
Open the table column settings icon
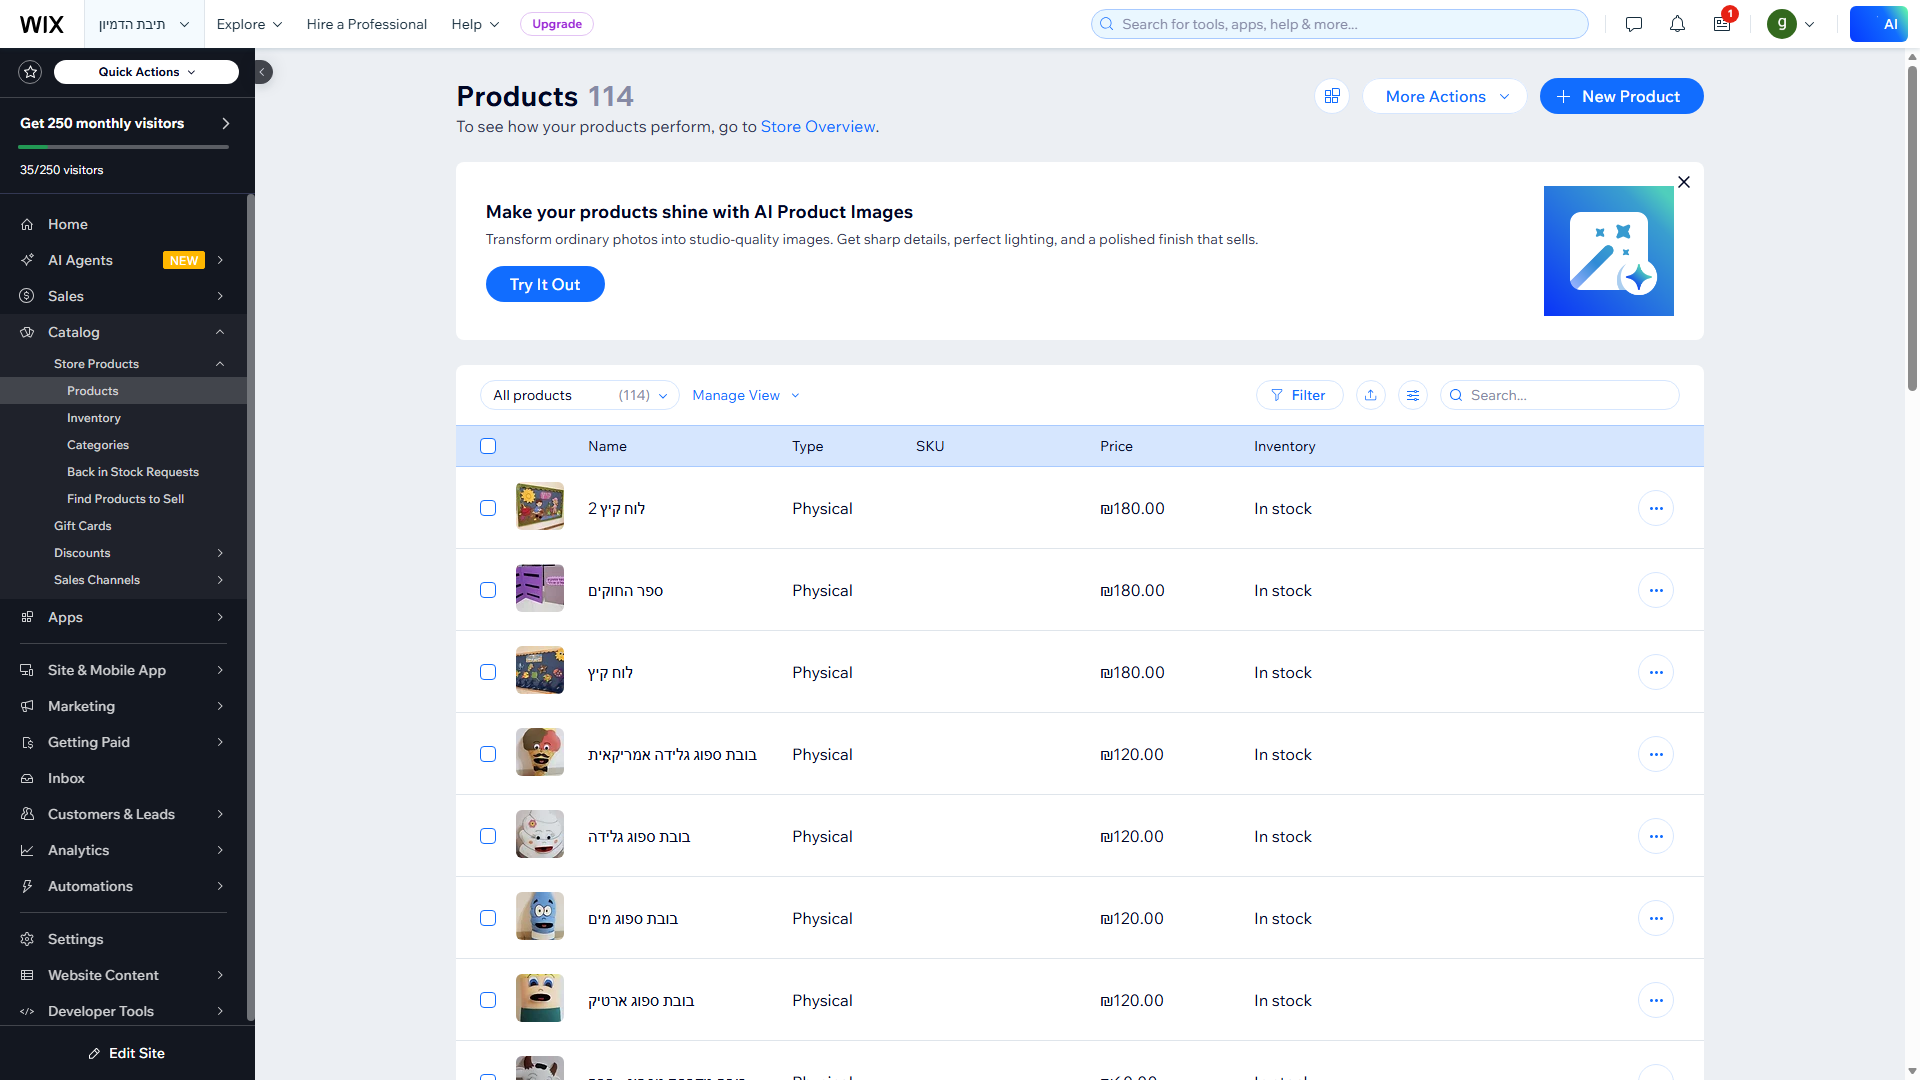click(1412, 395)
